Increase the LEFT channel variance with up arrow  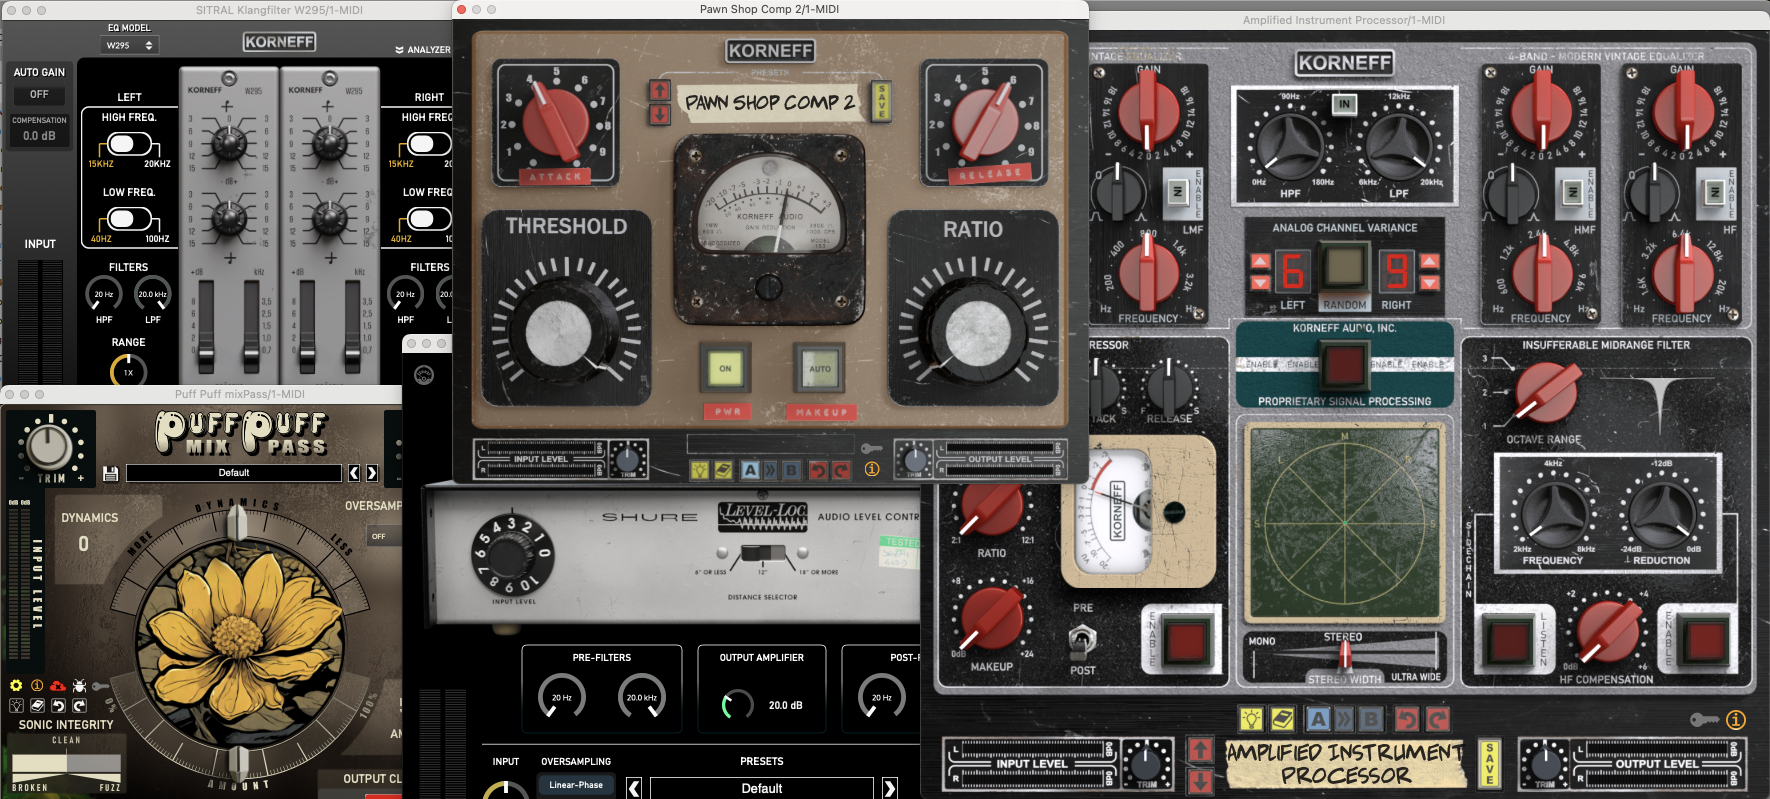[1260, 262]
